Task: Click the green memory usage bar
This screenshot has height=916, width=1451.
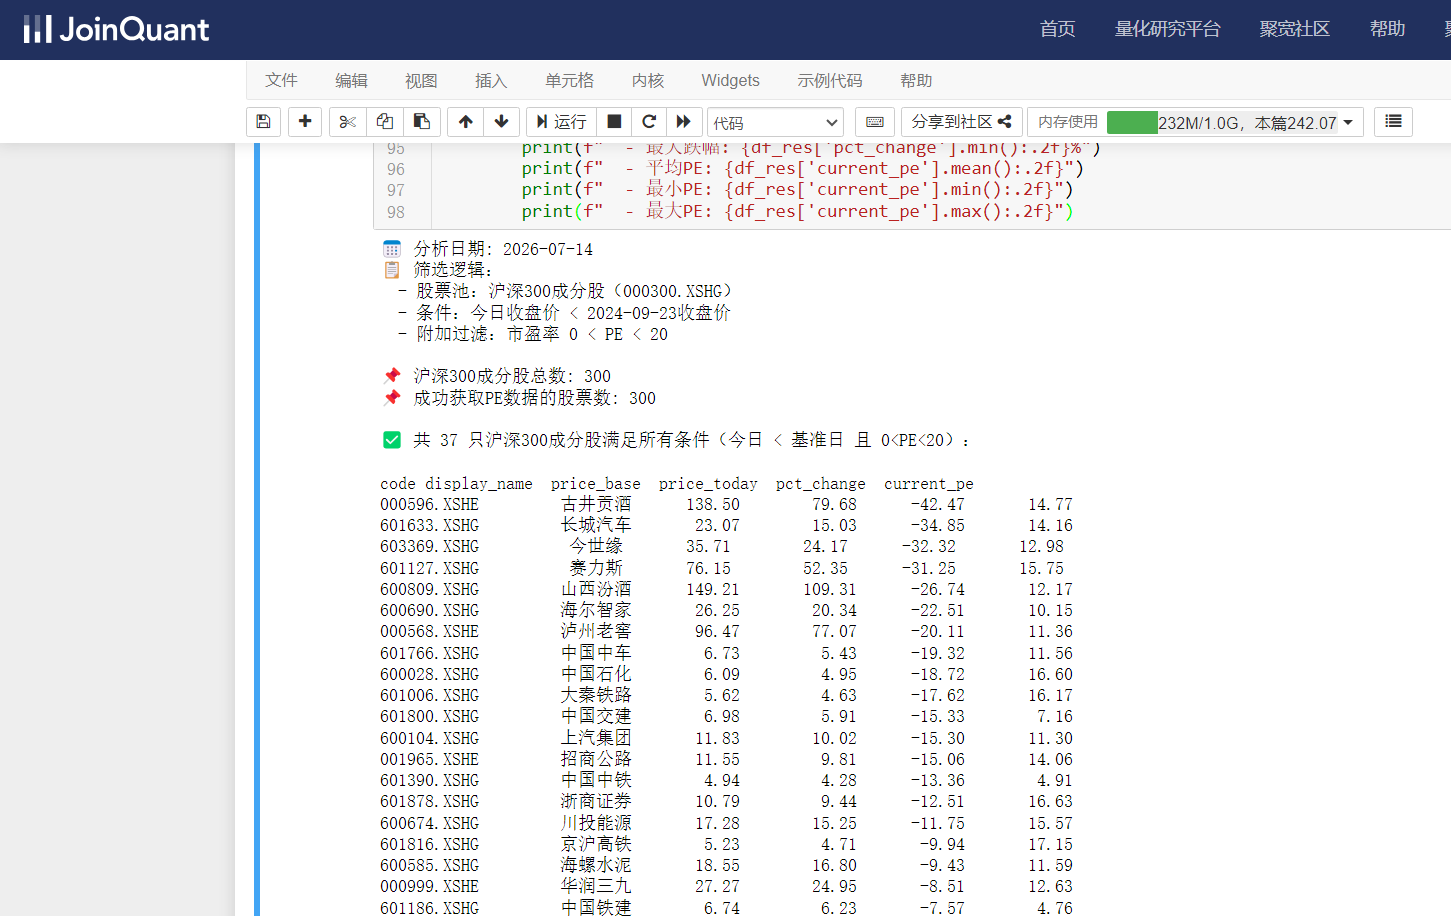Action: pos(1132,122)
